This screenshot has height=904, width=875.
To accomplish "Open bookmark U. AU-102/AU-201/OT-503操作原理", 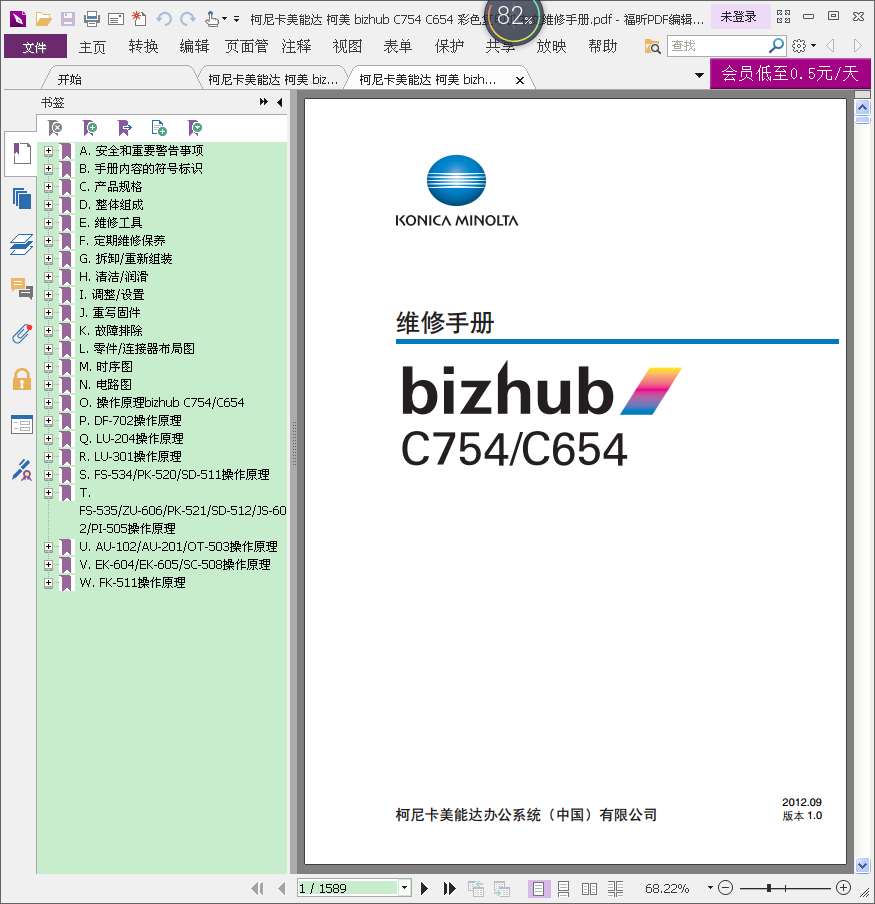I will [178, 547].
